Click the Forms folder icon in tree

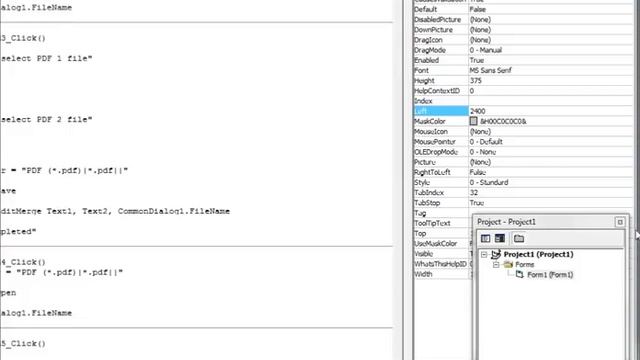pyautogui.click(x=508, y=264)
